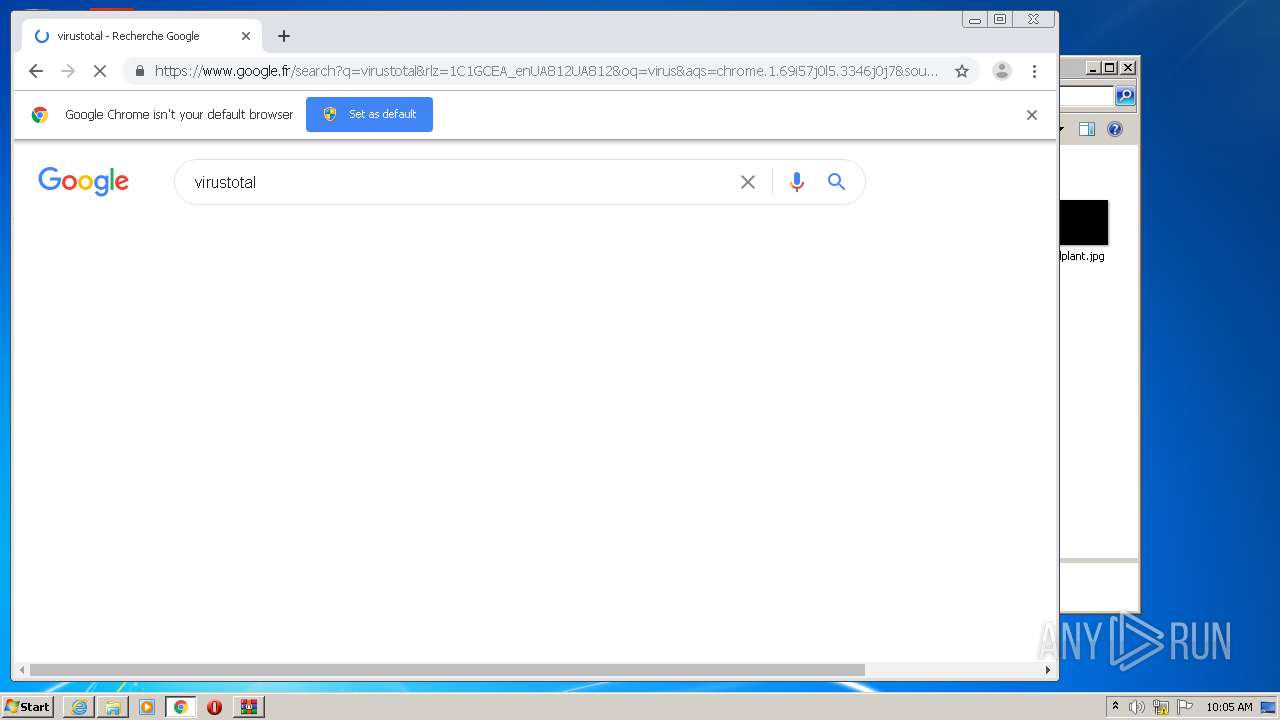This screenshot has height=720, width=1280.
Task: Click the address bar URL
Action: [x=546, y=71]
